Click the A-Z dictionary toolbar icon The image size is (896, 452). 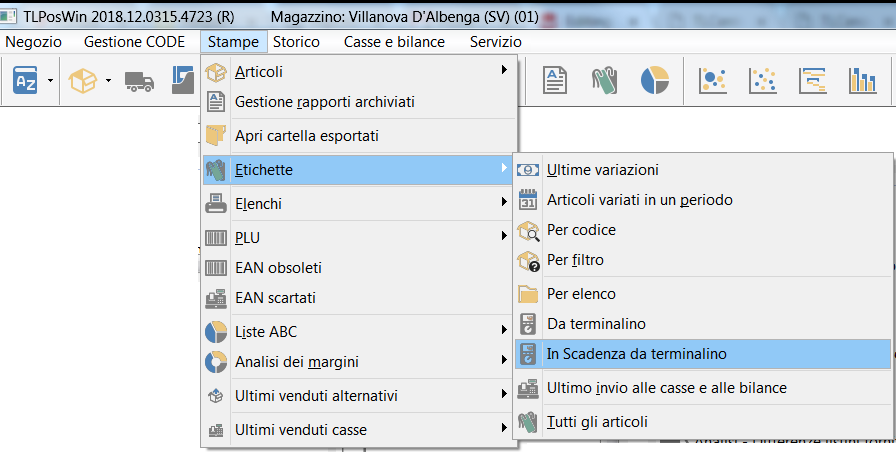tap(25, 81)
